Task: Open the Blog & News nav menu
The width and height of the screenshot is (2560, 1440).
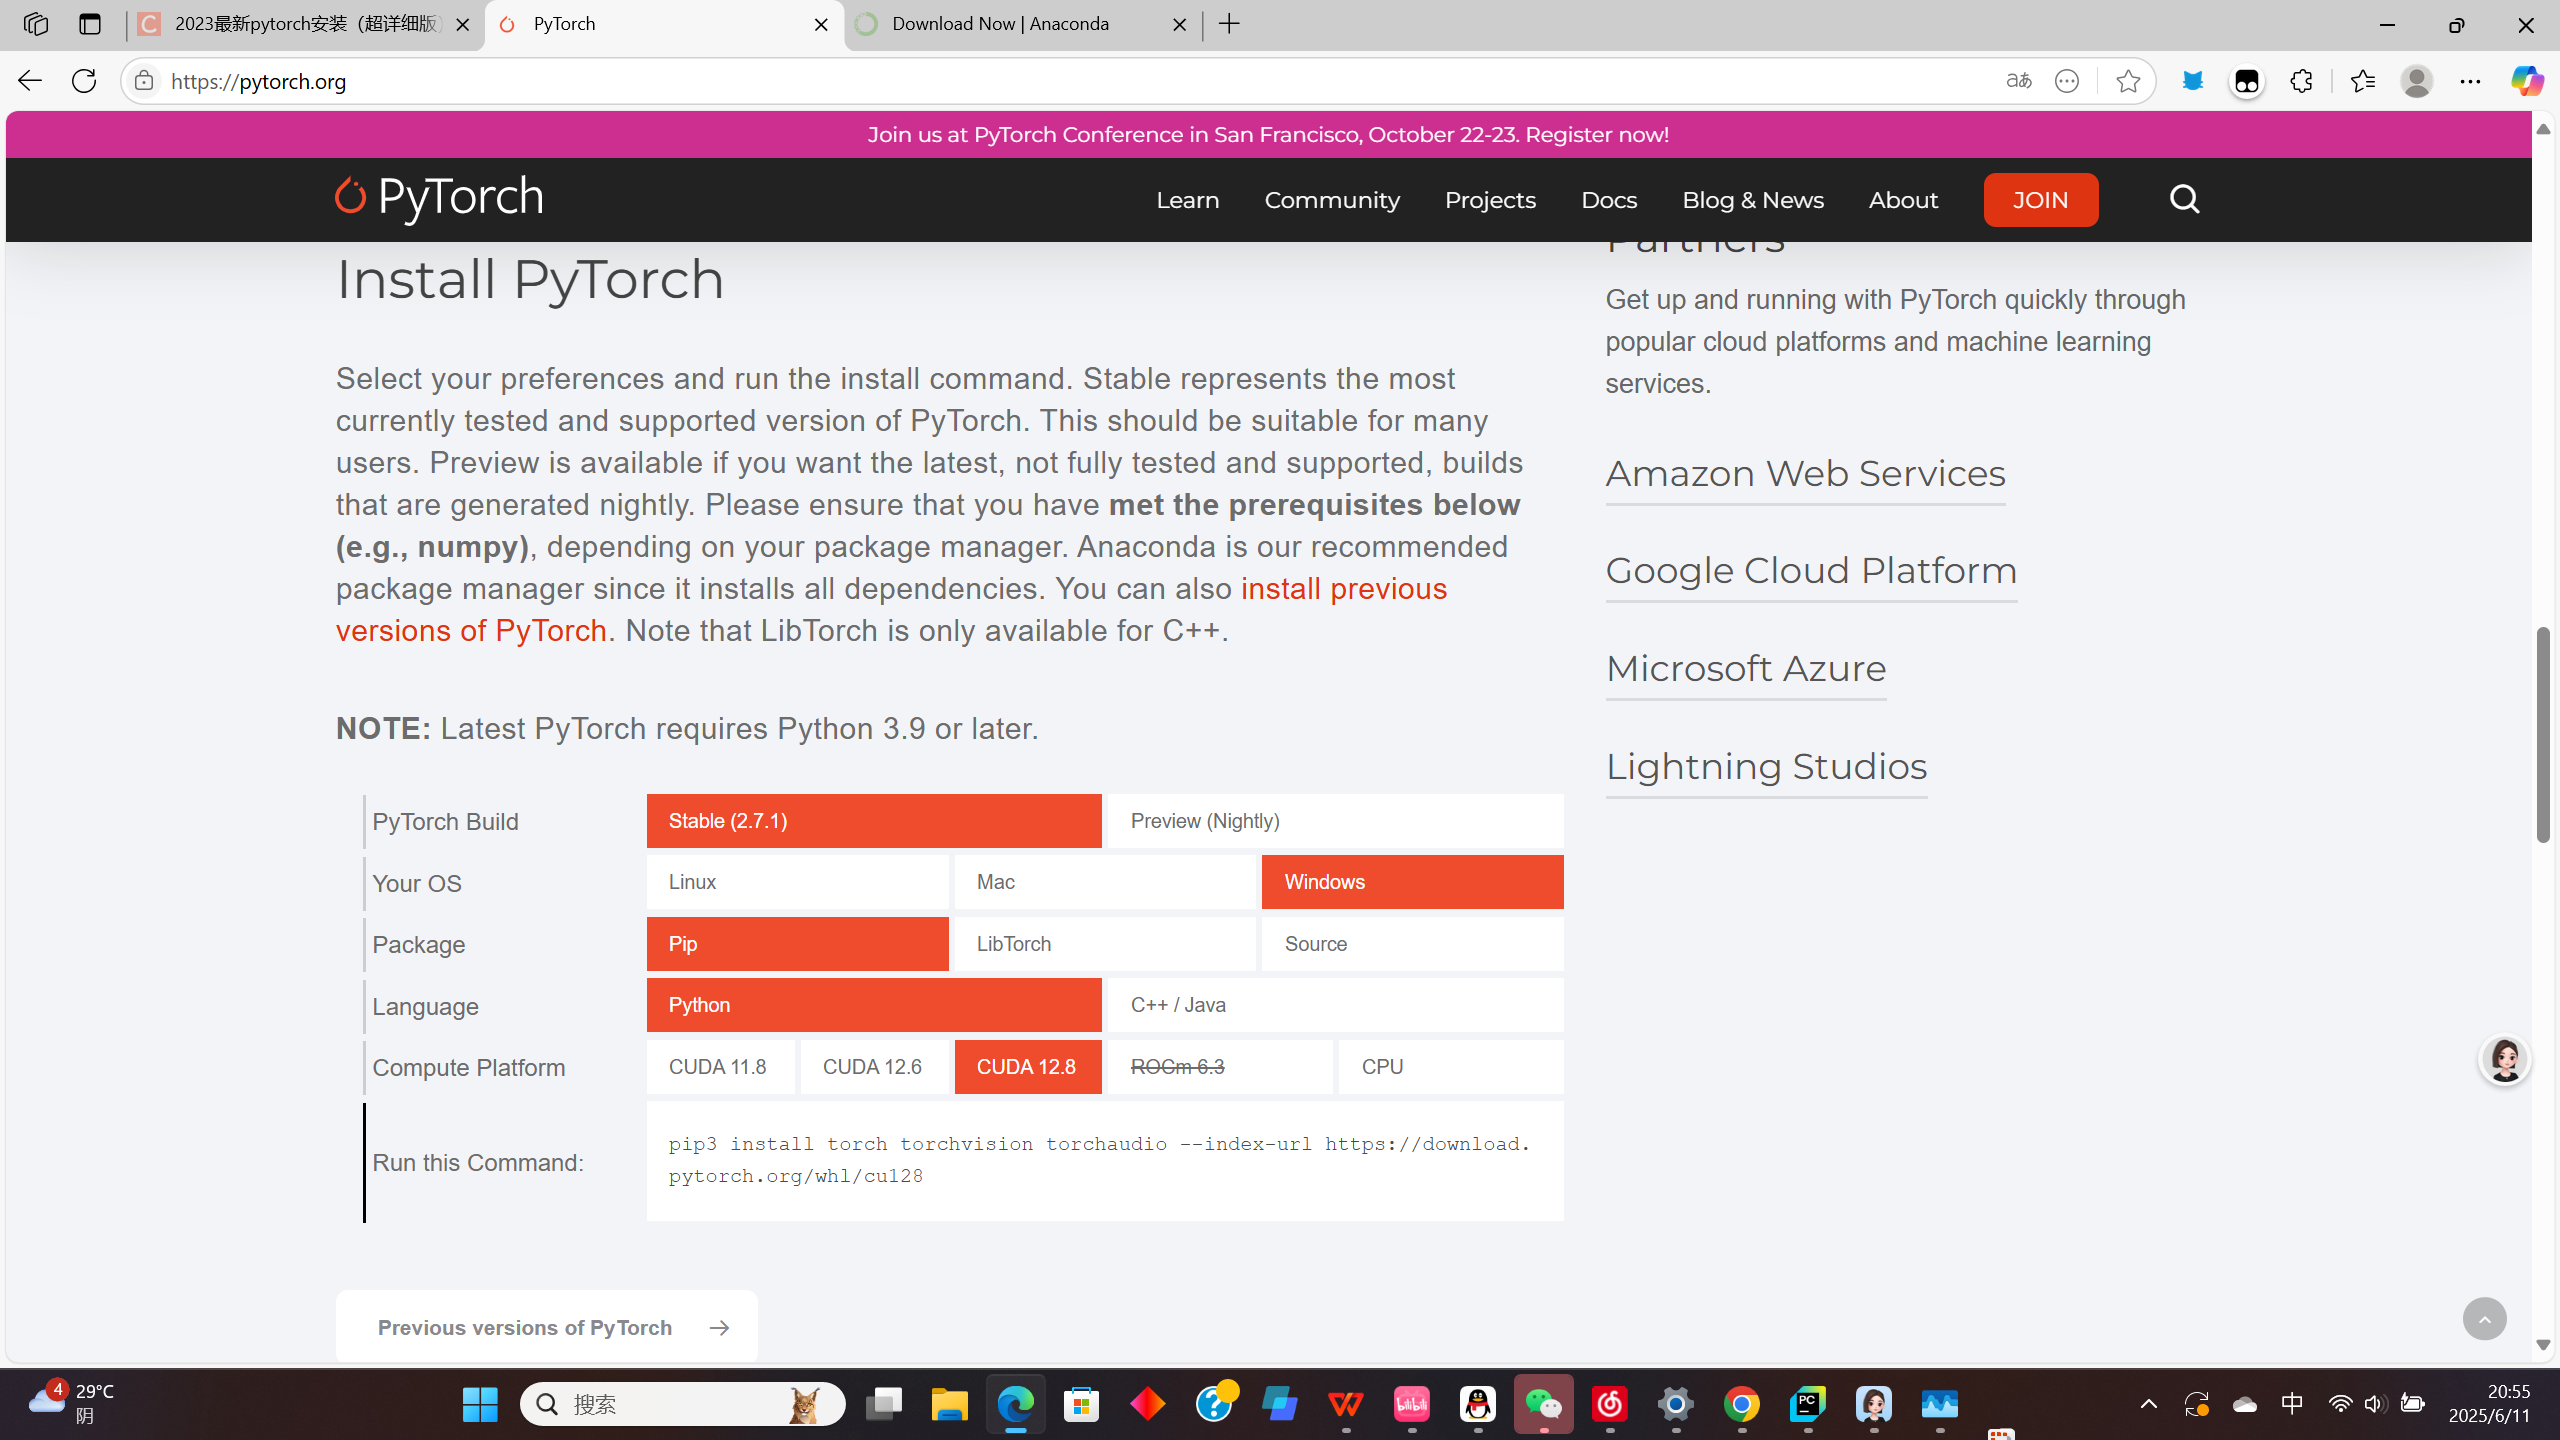Action: (1753, 200)
